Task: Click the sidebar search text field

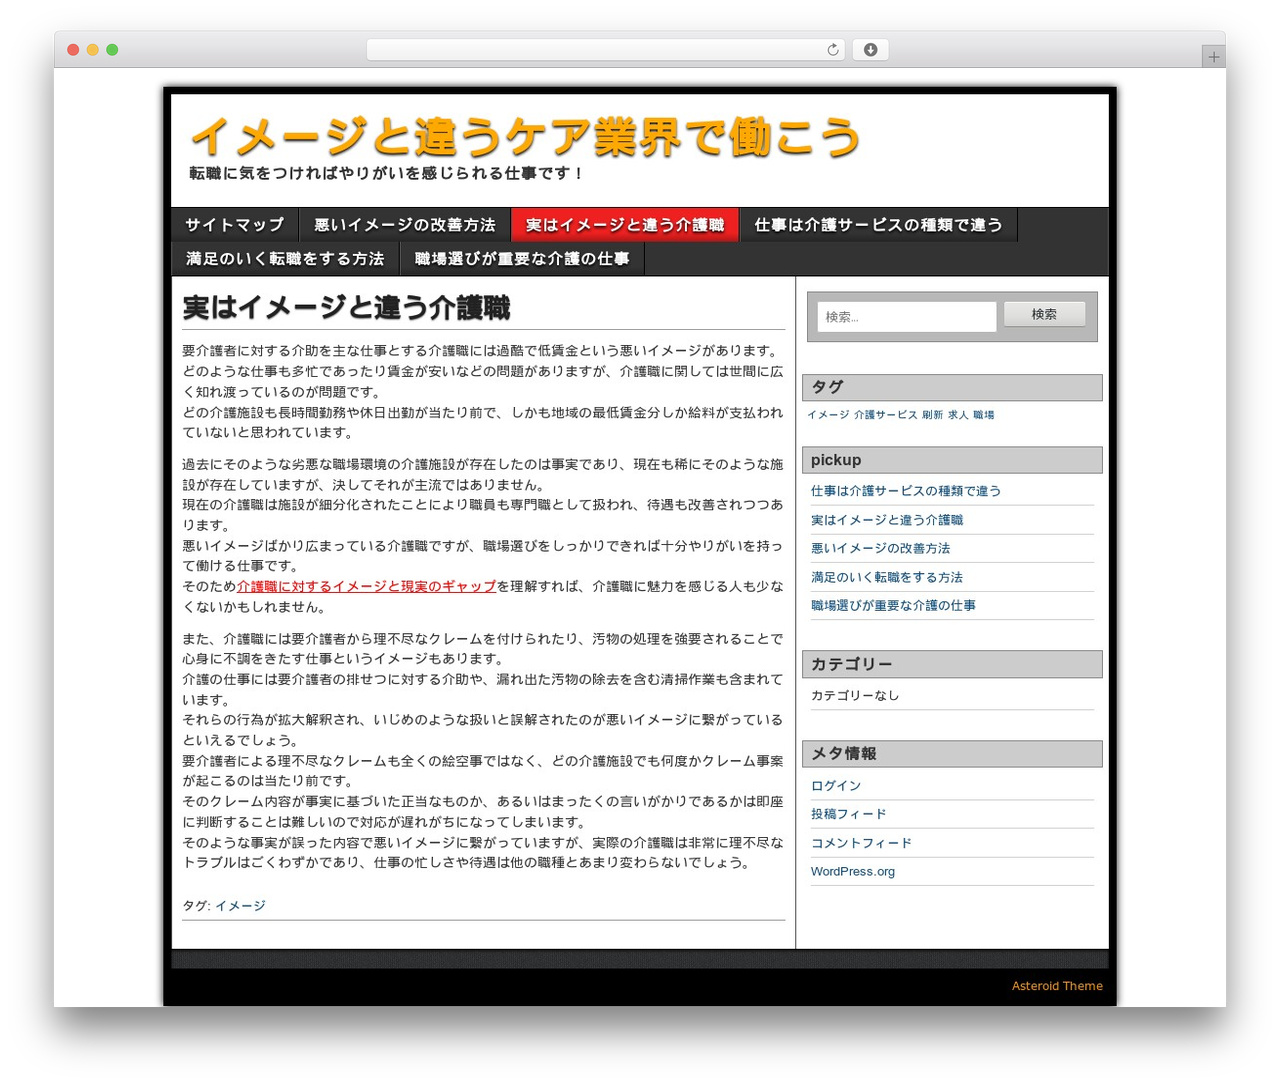Action: click(907, 317)
